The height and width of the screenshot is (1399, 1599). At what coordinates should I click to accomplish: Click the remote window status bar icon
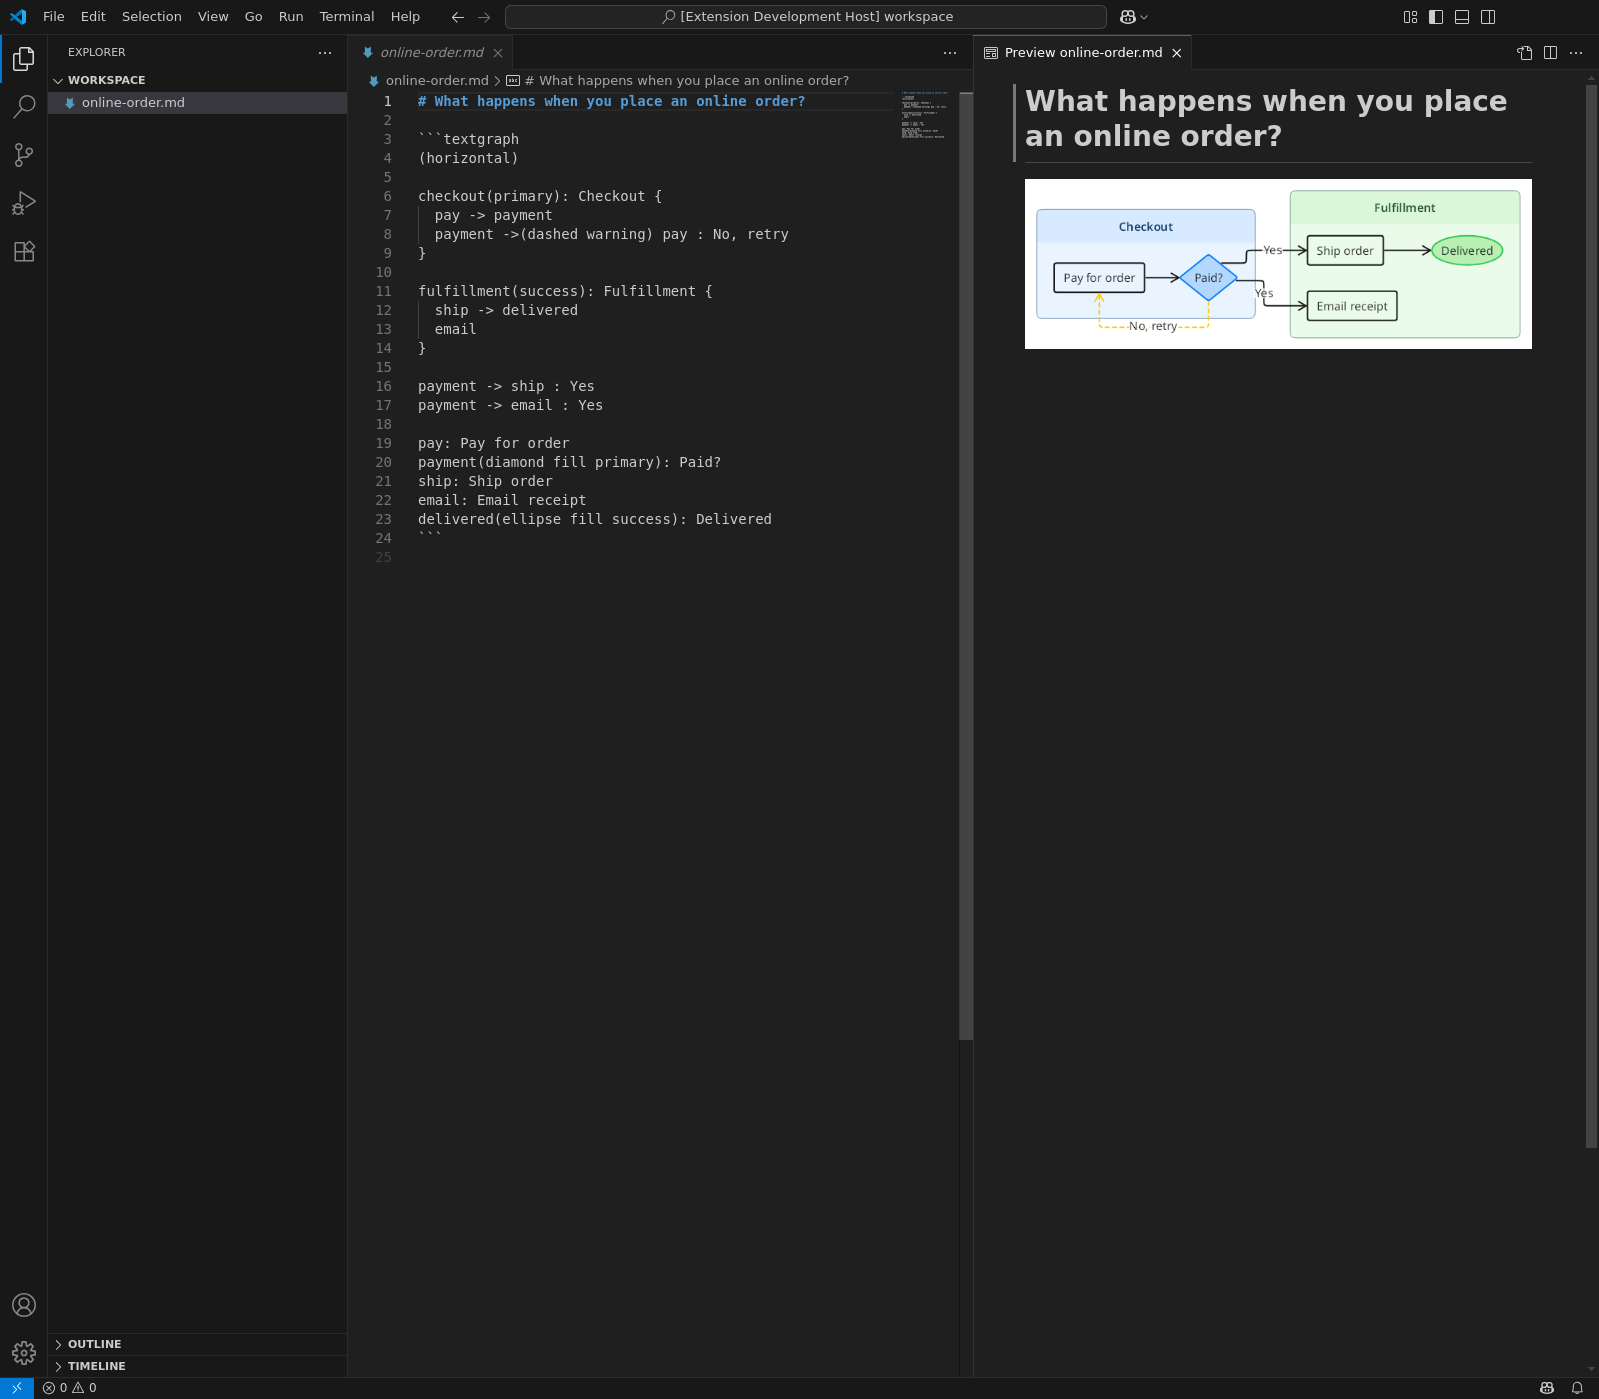(x=17, y=1388)
